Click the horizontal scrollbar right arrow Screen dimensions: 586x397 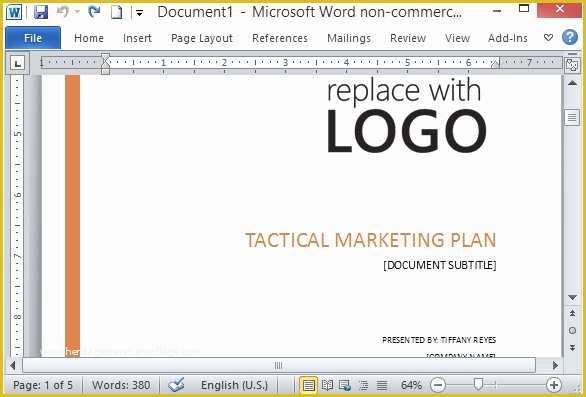pos(555,365)
